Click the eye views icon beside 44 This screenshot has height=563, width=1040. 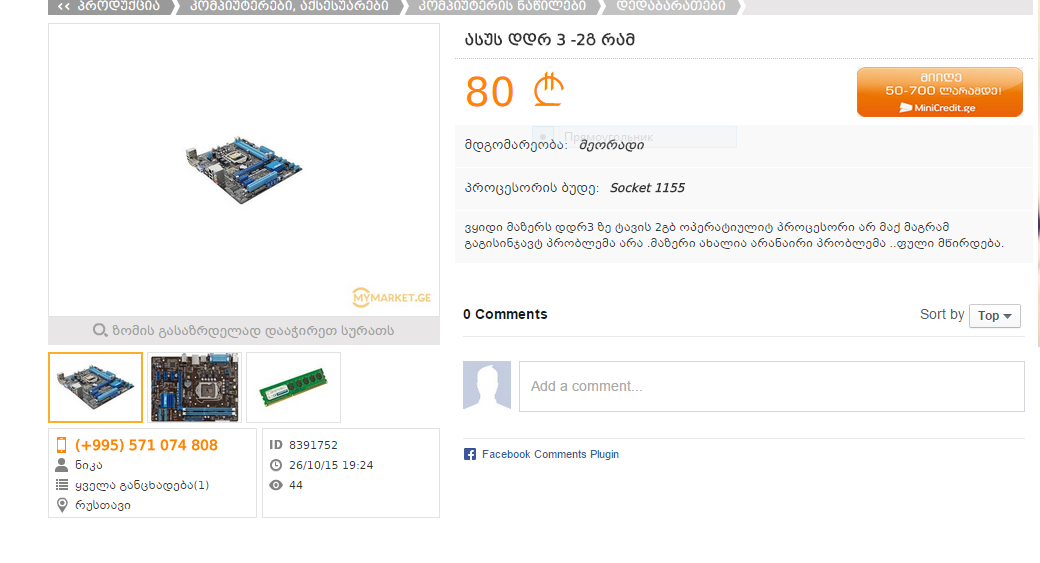276,485
